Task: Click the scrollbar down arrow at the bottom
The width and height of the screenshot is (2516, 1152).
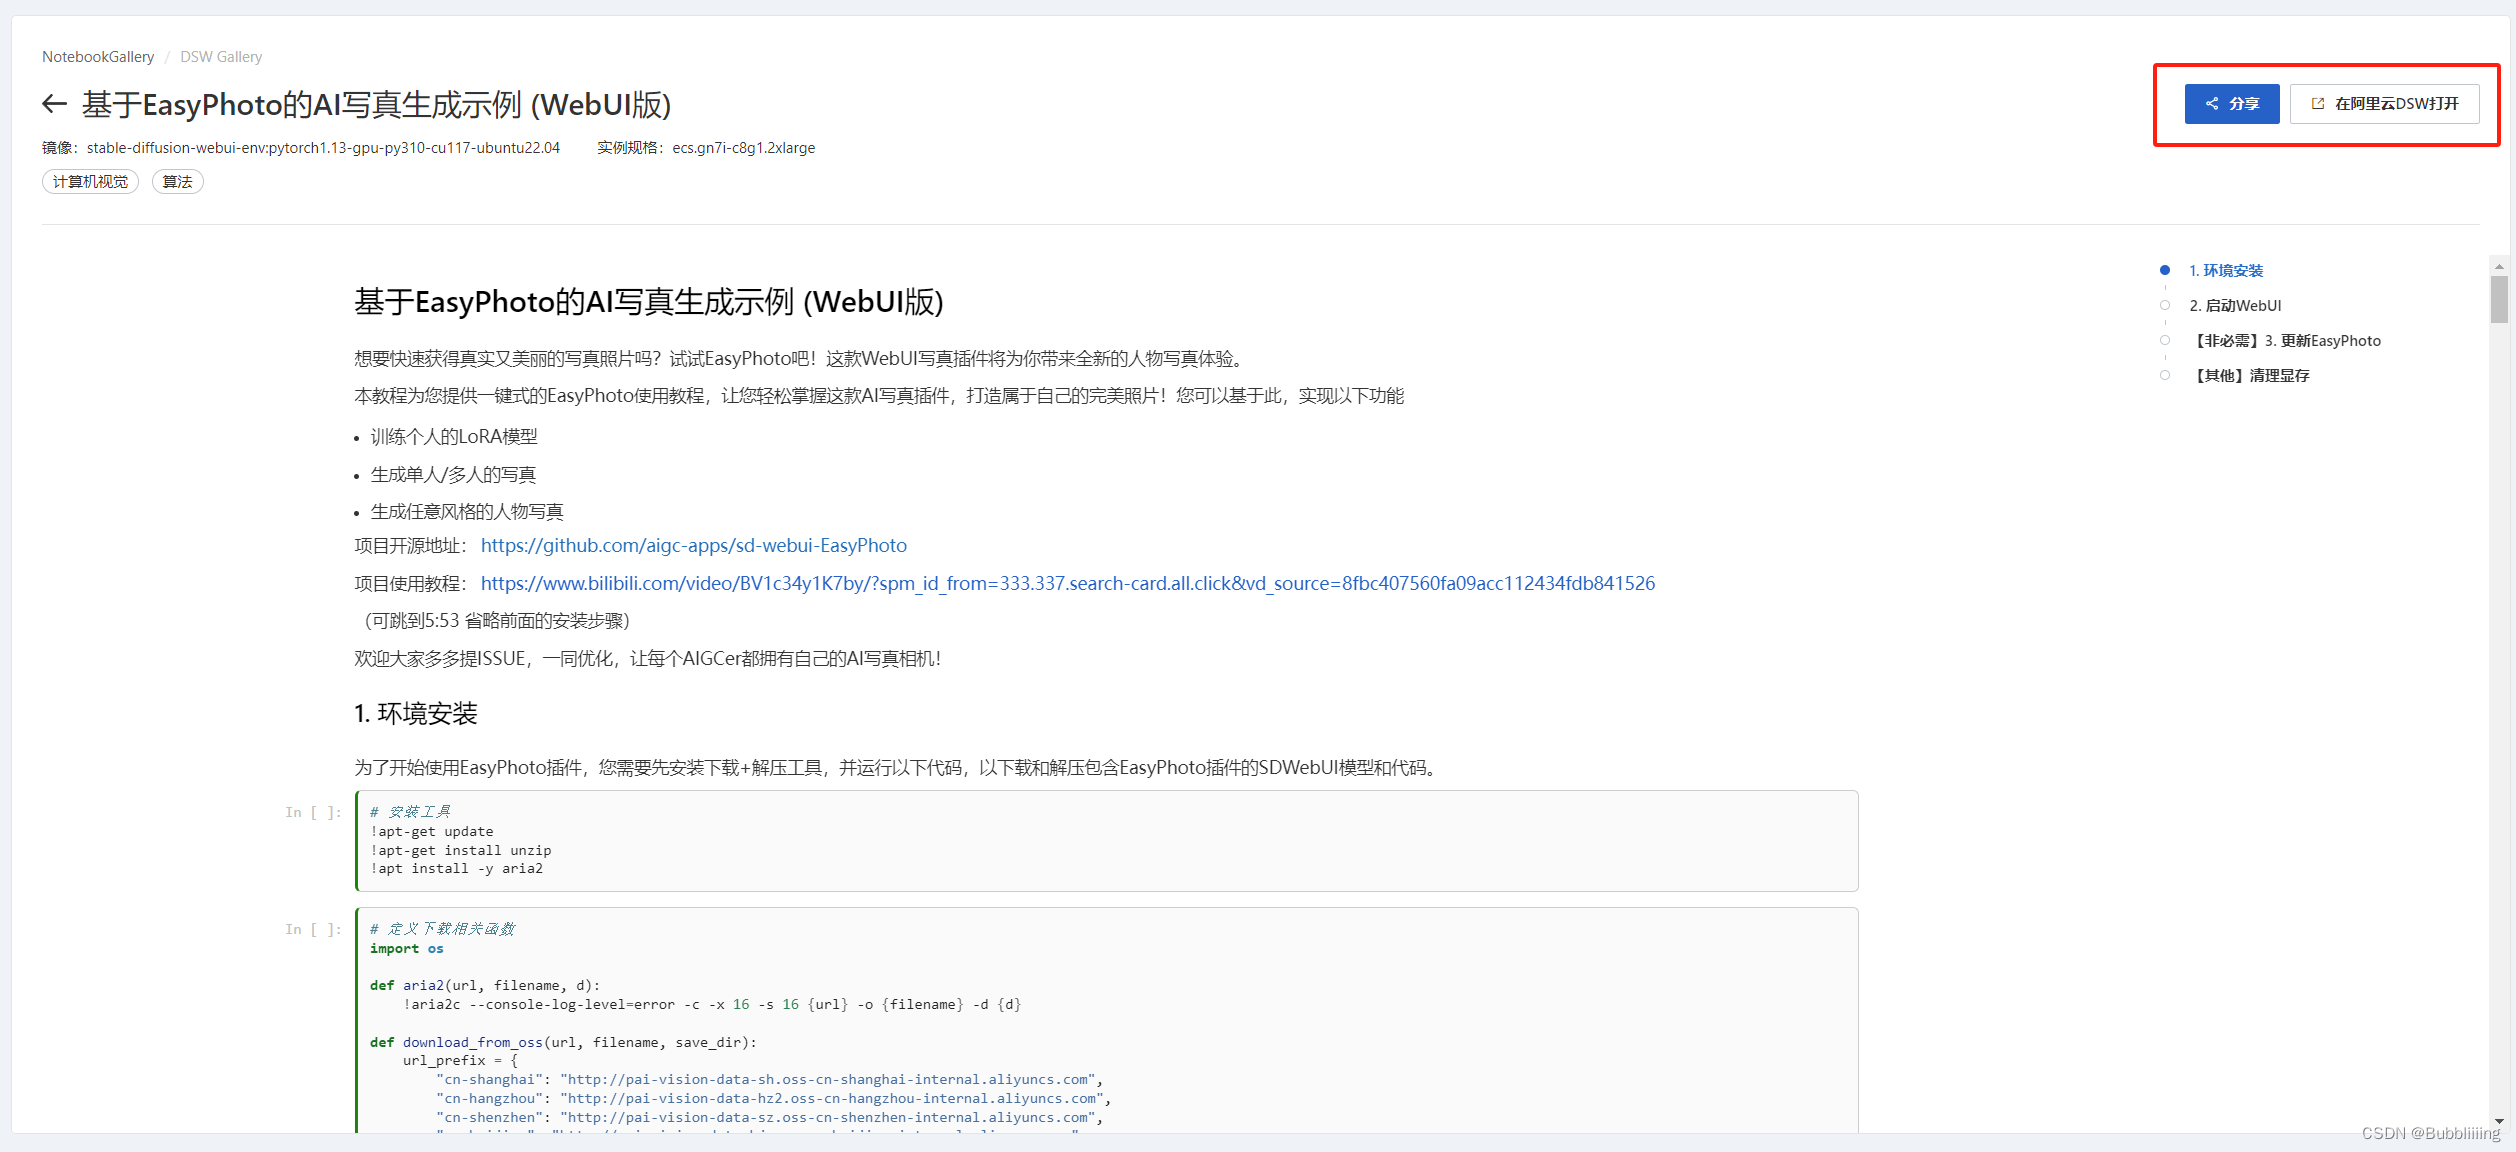Action: [2499, 1122]
